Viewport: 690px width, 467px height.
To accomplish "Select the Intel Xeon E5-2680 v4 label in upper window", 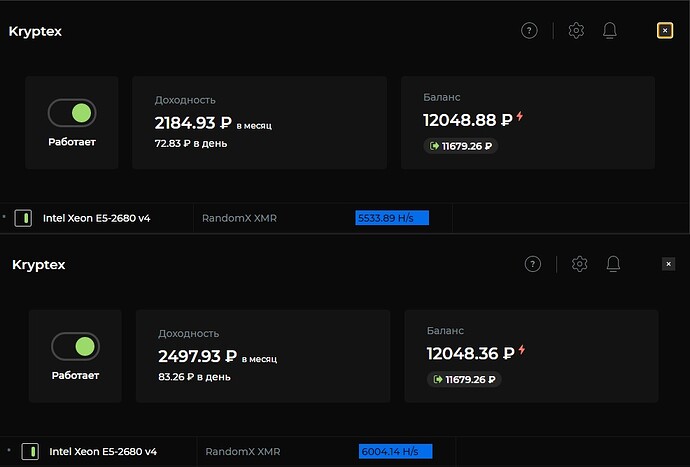I will point(96,218).
